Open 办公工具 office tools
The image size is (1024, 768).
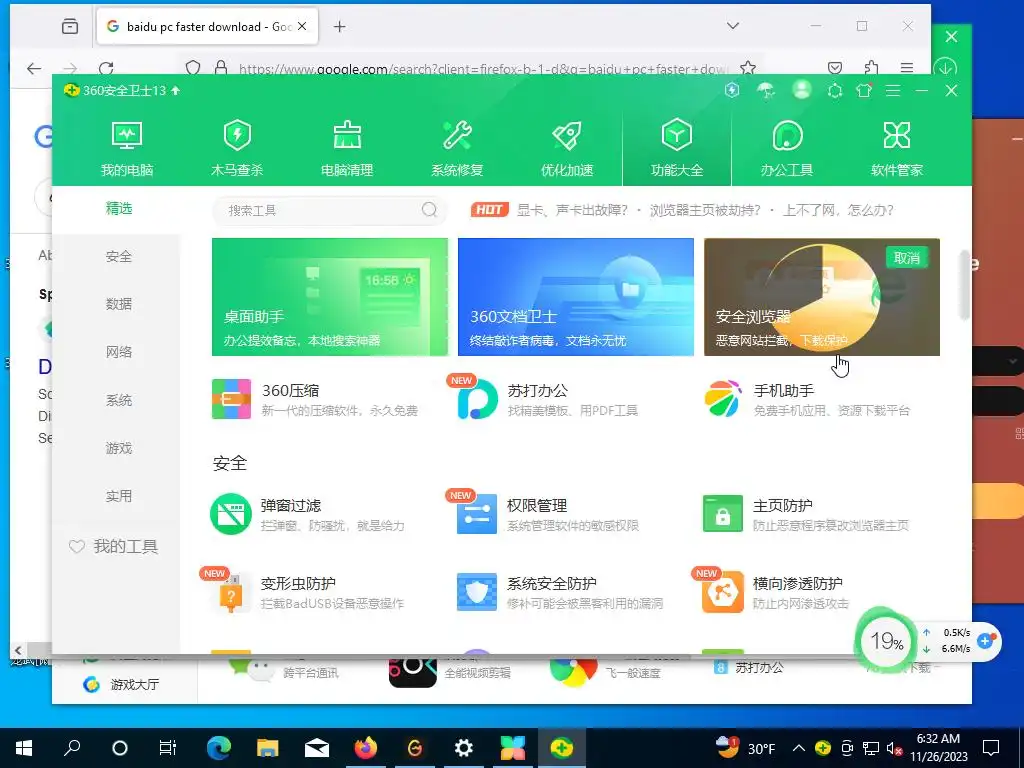point(787,149)
